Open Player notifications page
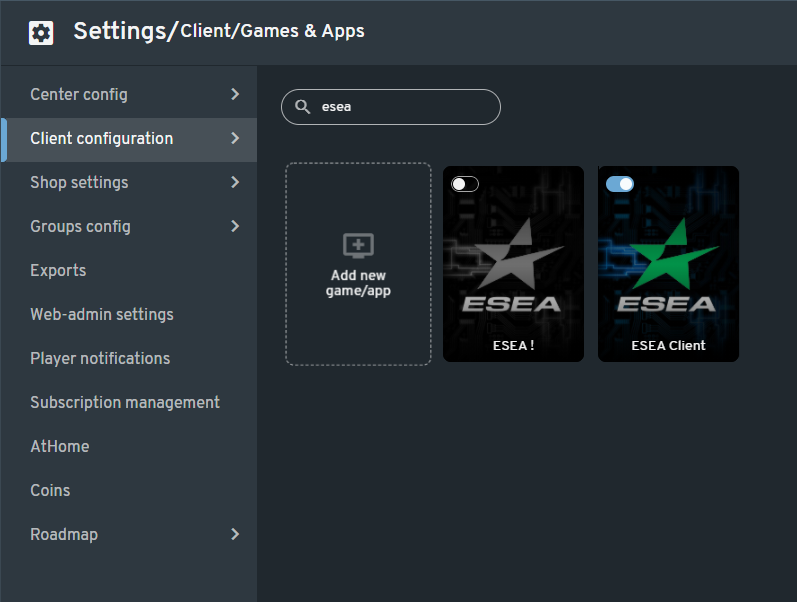The image size is (797, 602). click(129, 358)
